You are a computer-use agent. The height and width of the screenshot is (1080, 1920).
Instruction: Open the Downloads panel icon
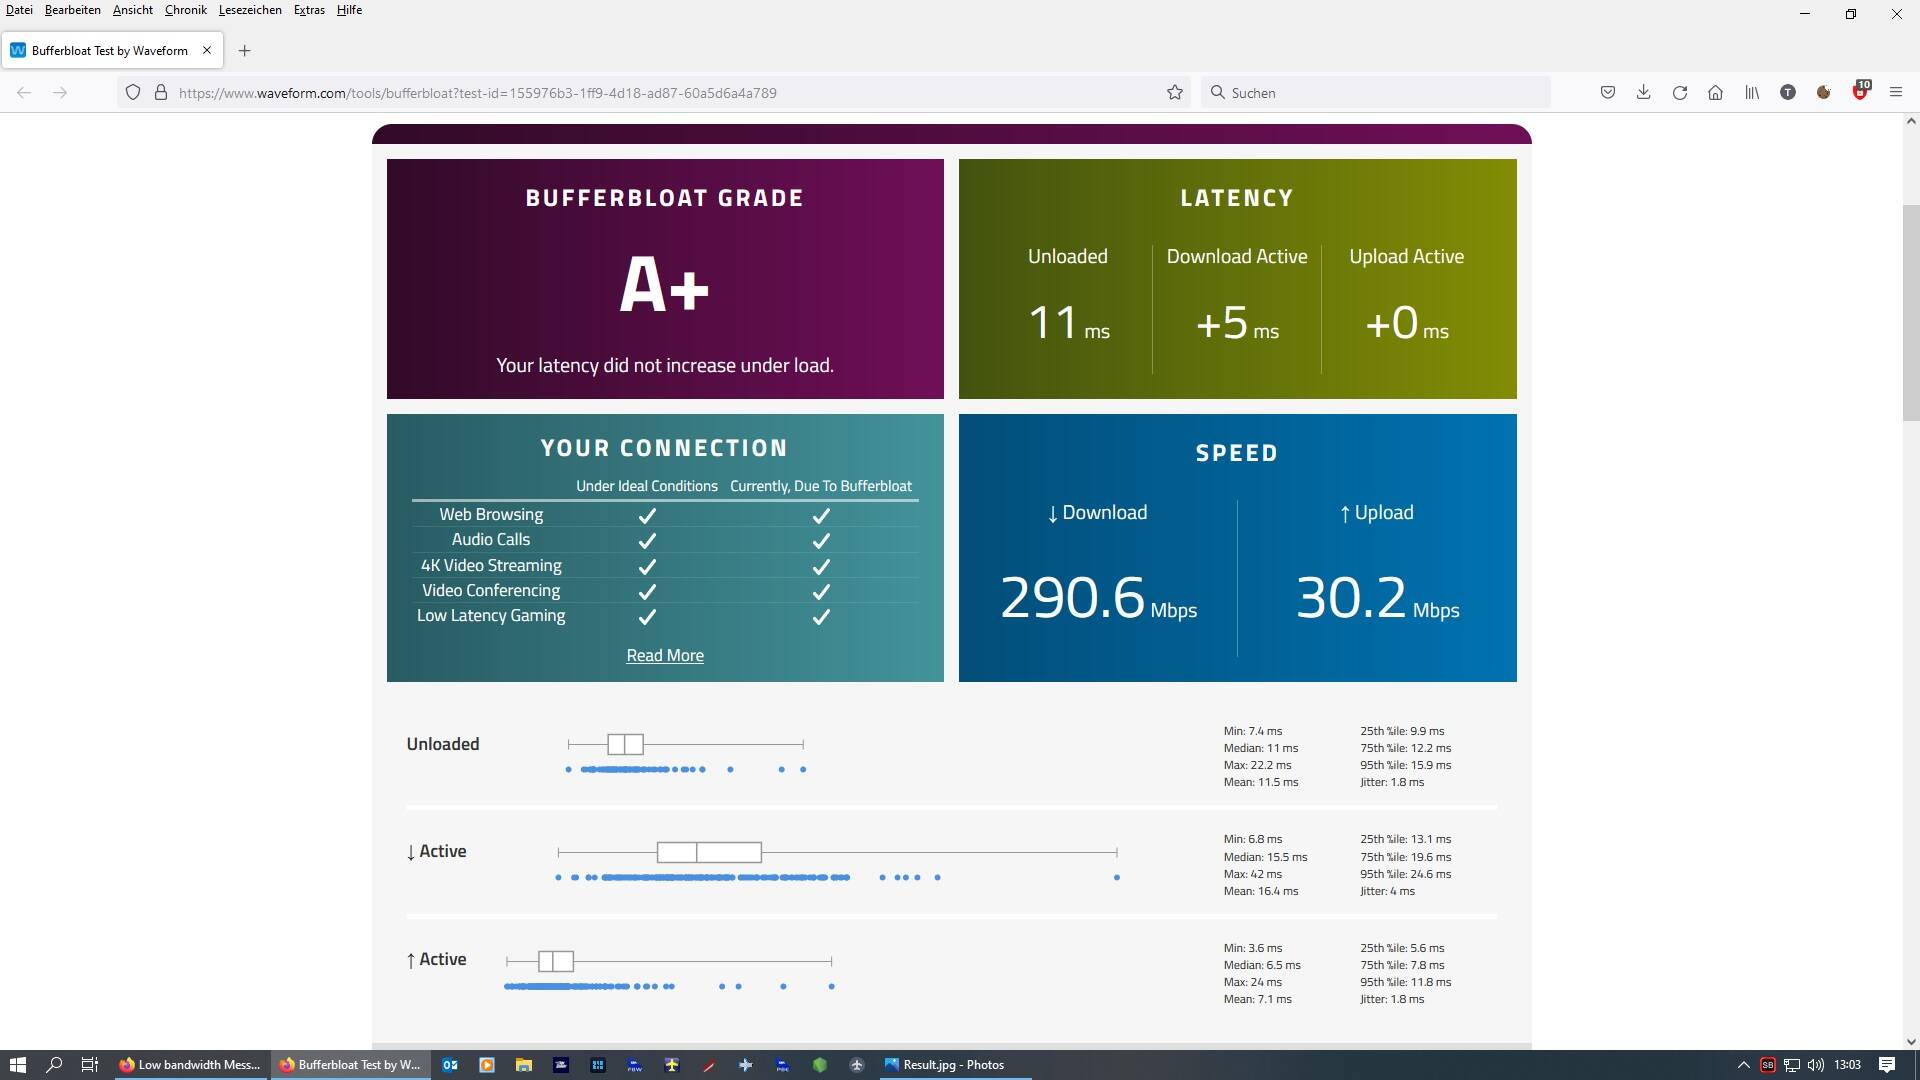[1643, 92]
